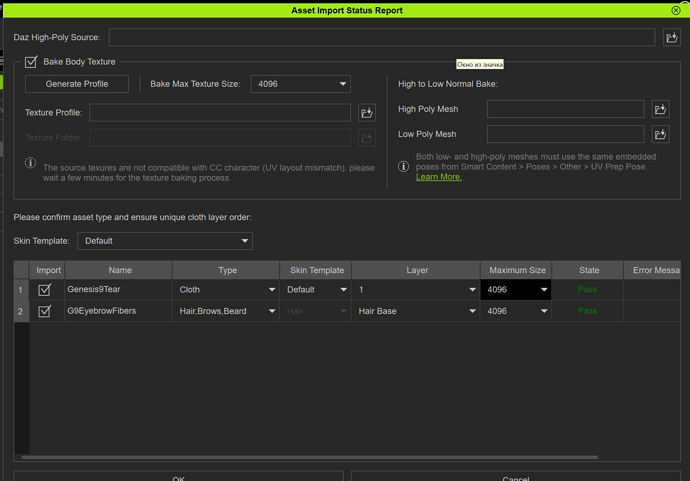
Task: Close the Asset Import Status Report dialog
Action: click(x=676, y=10)
